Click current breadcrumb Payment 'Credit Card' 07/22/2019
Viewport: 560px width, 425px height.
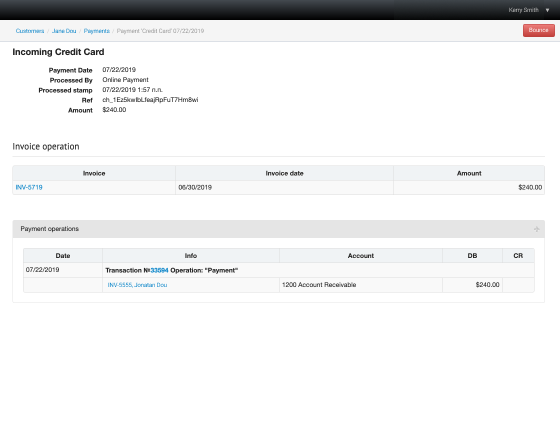click(x=160, y=31)
